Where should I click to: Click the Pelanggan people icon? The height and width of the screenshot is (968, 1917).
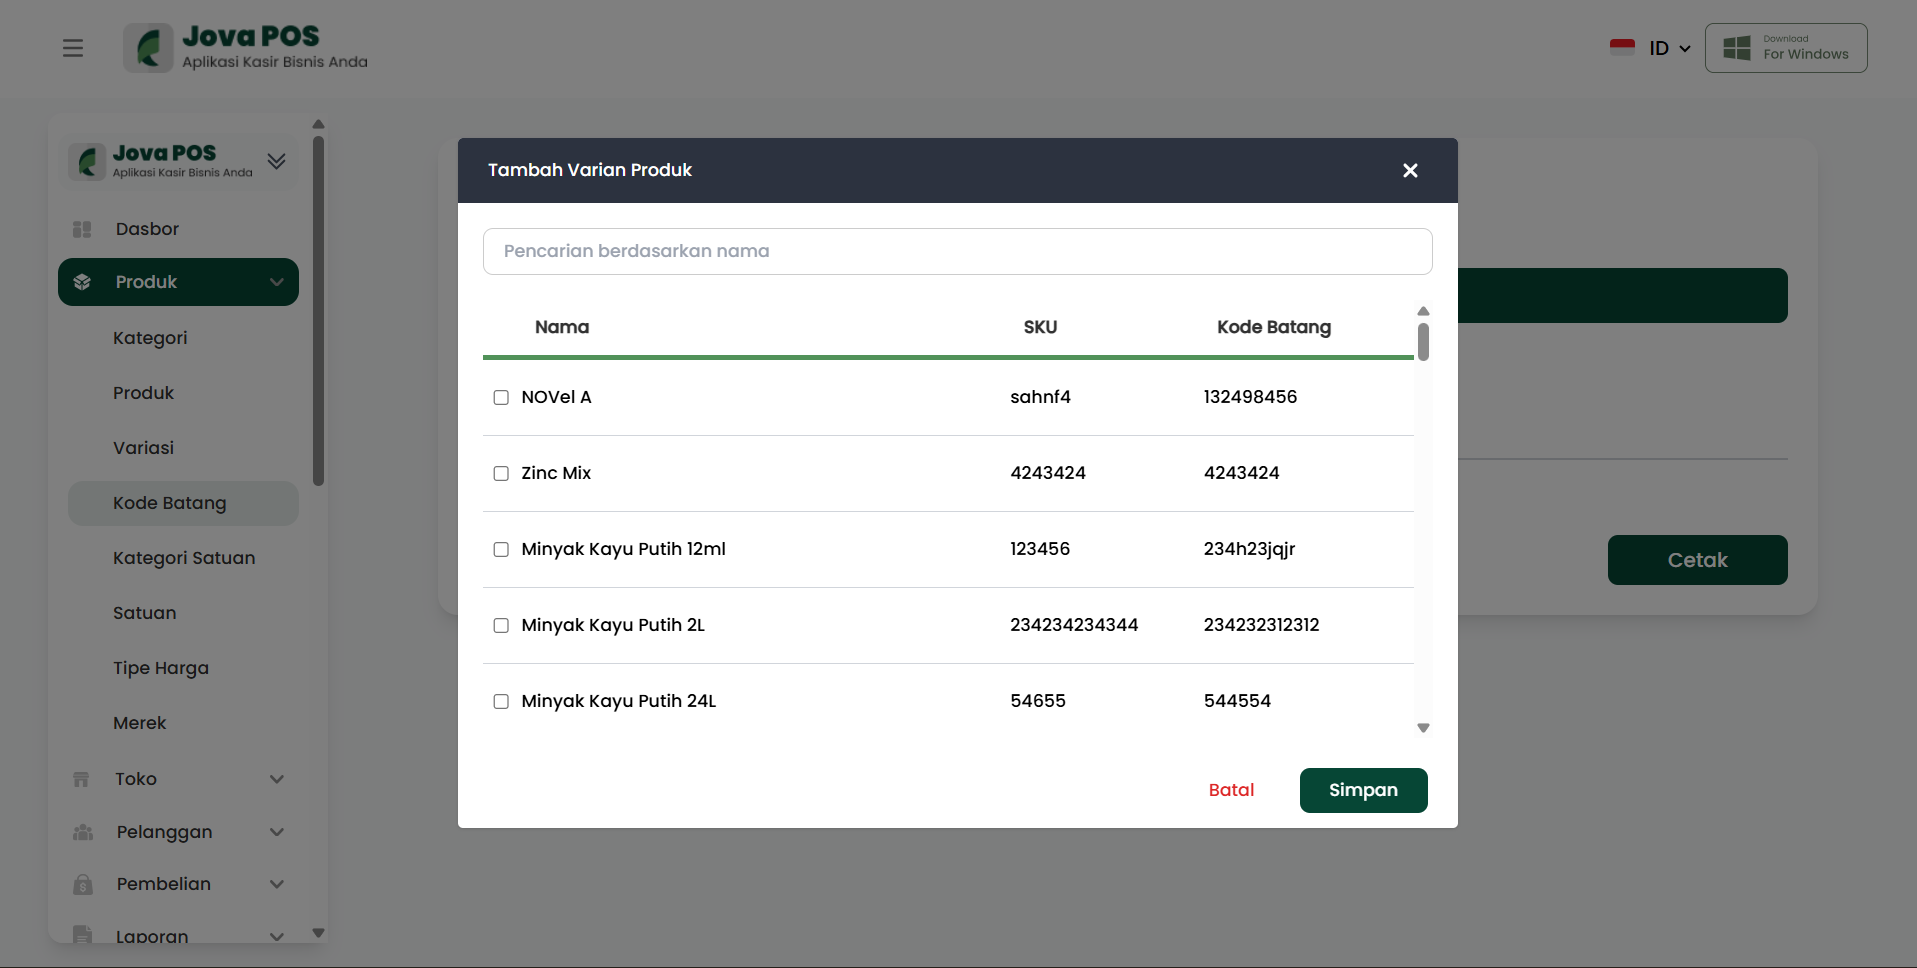(x=83, y=832)
